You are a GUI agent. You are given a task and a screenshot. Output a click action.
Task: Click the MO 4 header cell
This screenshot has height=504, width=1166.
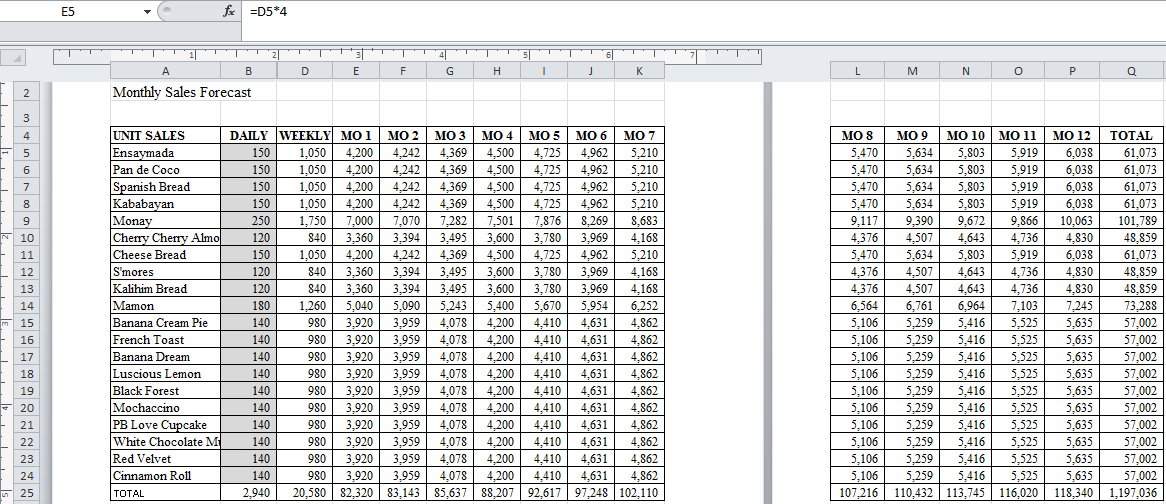497,136
